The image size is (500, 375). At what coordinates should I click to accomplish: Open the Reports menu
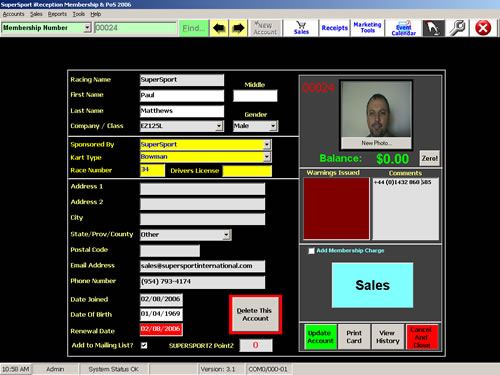57,14
